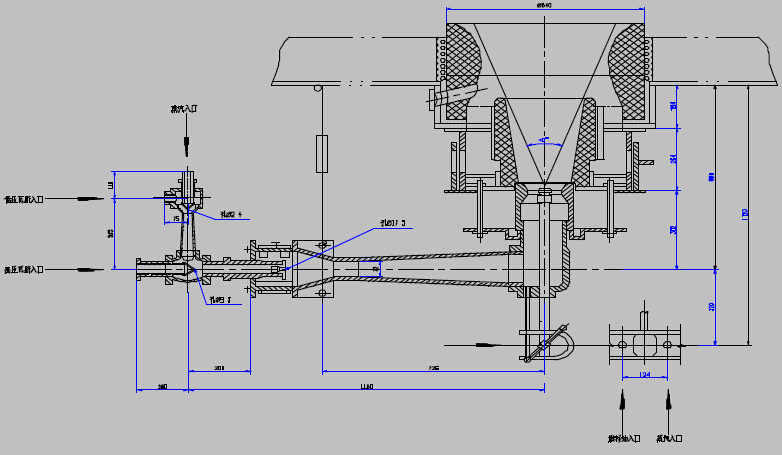Click the right upward arrow under the bracket

667,402
